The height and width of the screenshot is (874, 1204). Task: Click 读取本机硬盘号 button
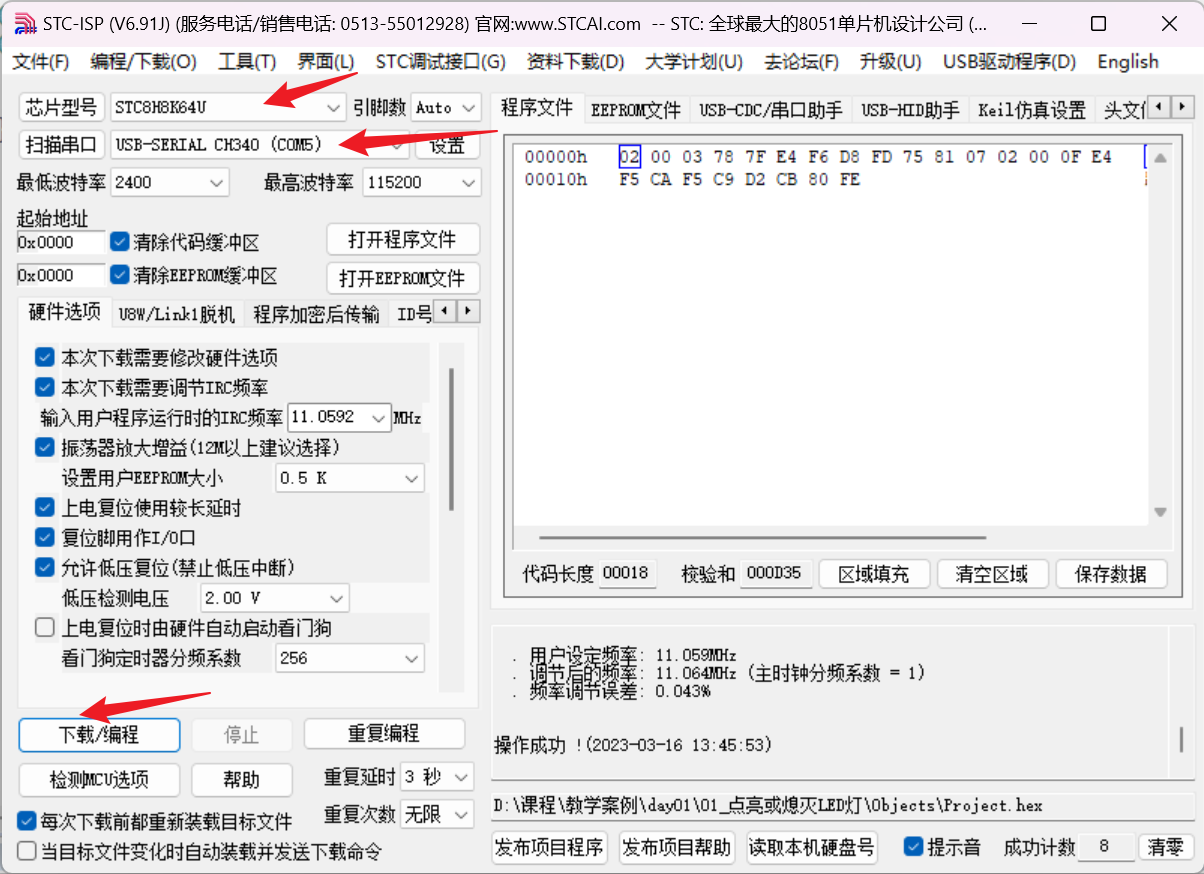click(813, 848)
